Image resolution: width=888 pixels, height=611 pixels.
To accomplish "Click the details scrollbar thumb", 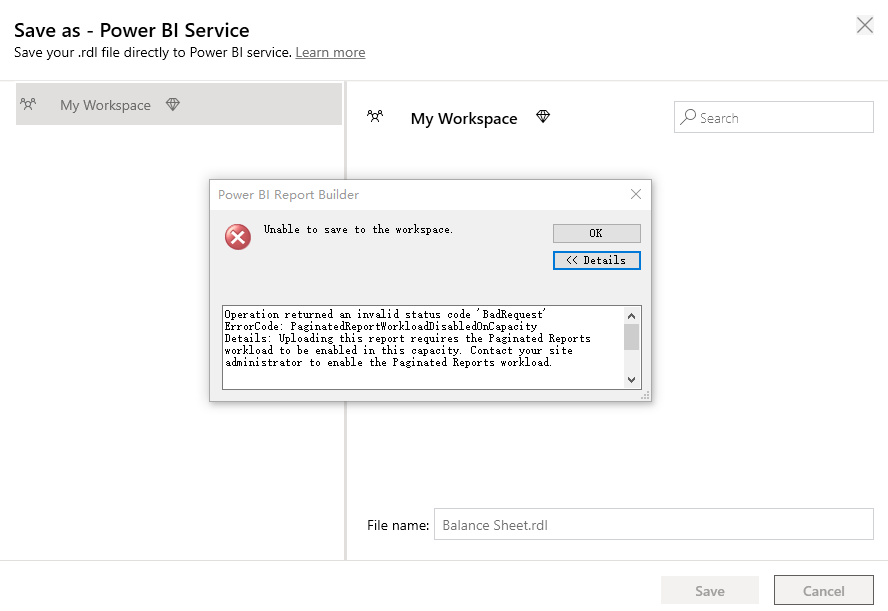I will pos(631,337).
